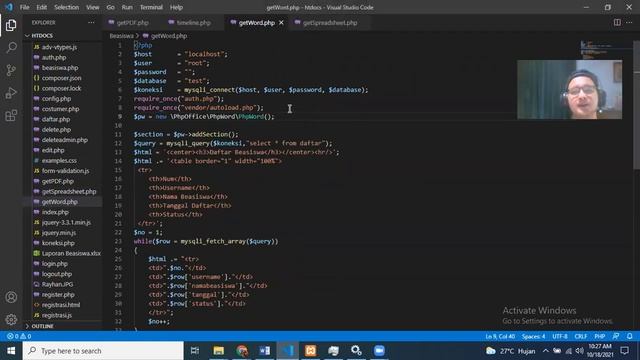Open File Explorer from taskbar
Screen dimensions: 640x360
(218, 351)
